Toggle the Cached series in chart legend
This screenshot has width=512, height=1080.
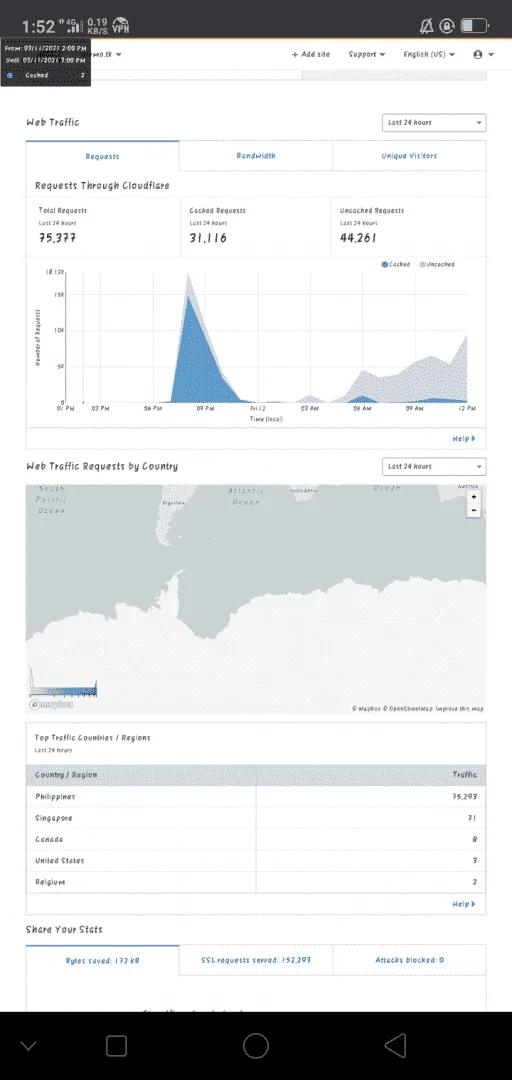[396, 264]
